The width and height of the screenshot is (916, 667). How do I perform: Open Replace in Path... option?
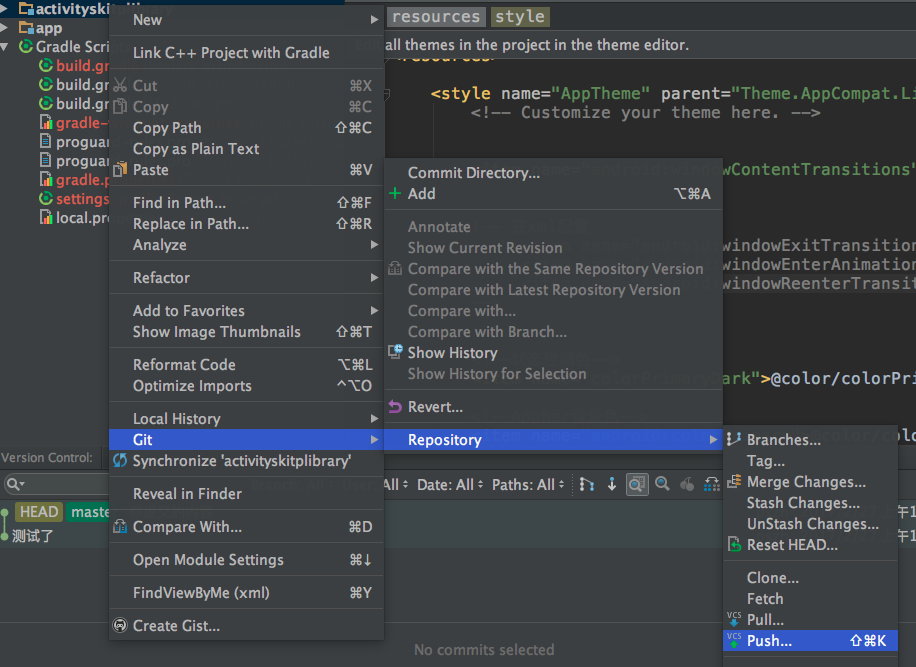(247, 224)
